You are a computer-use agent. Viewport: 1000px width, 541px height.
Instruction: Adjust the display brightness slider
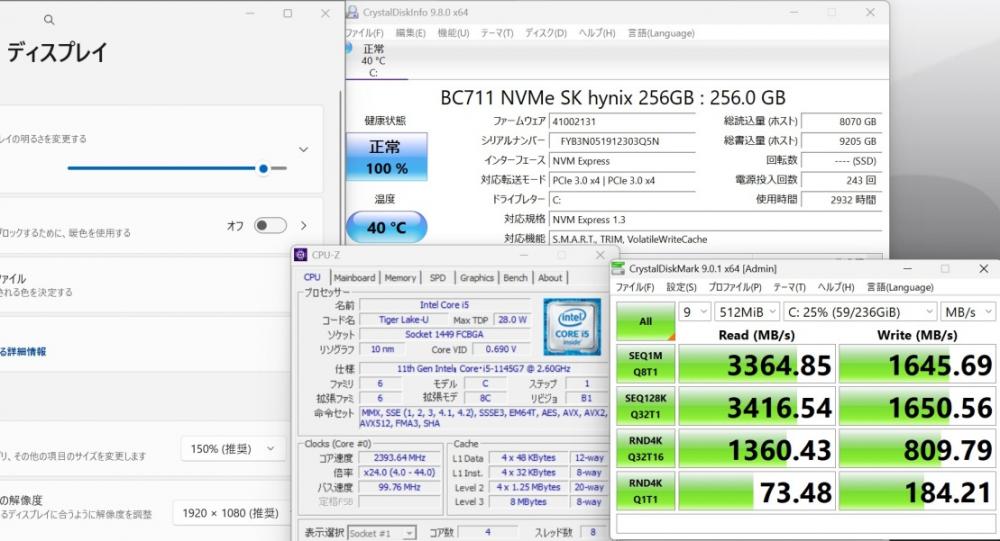click(x=177, y=168)
